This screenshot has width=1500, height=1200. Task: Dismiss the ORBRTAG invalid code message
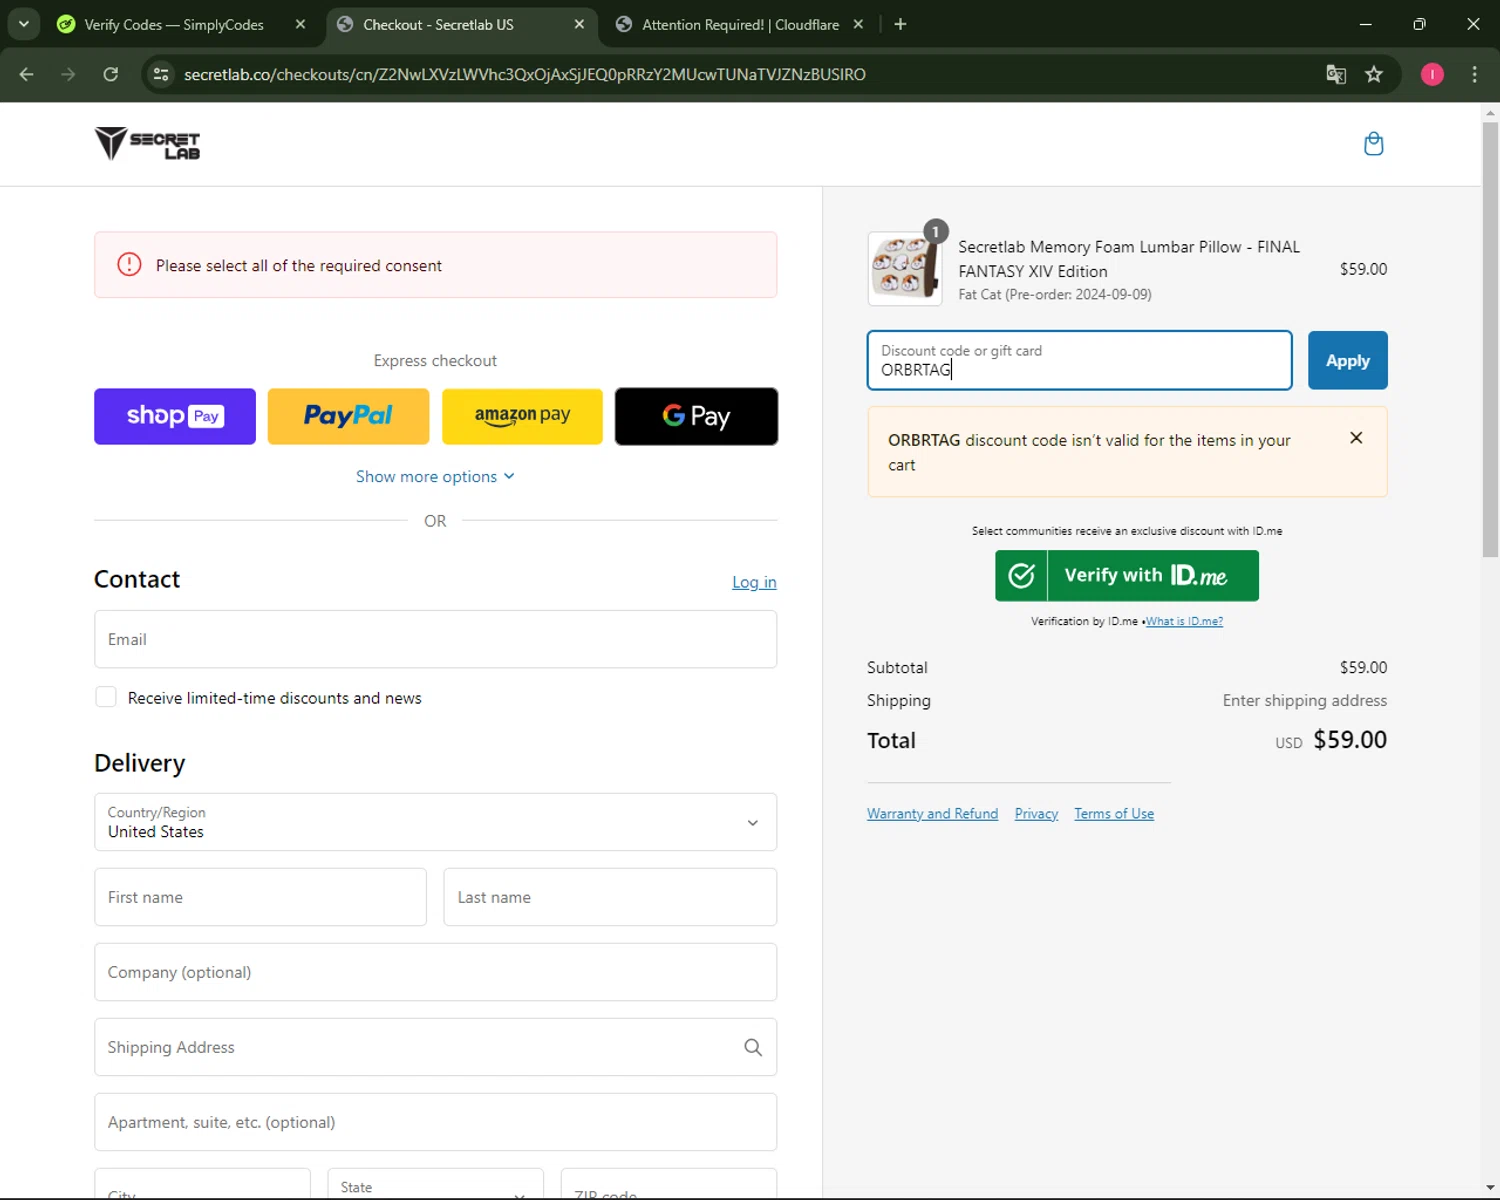(x=1356, y=438)
